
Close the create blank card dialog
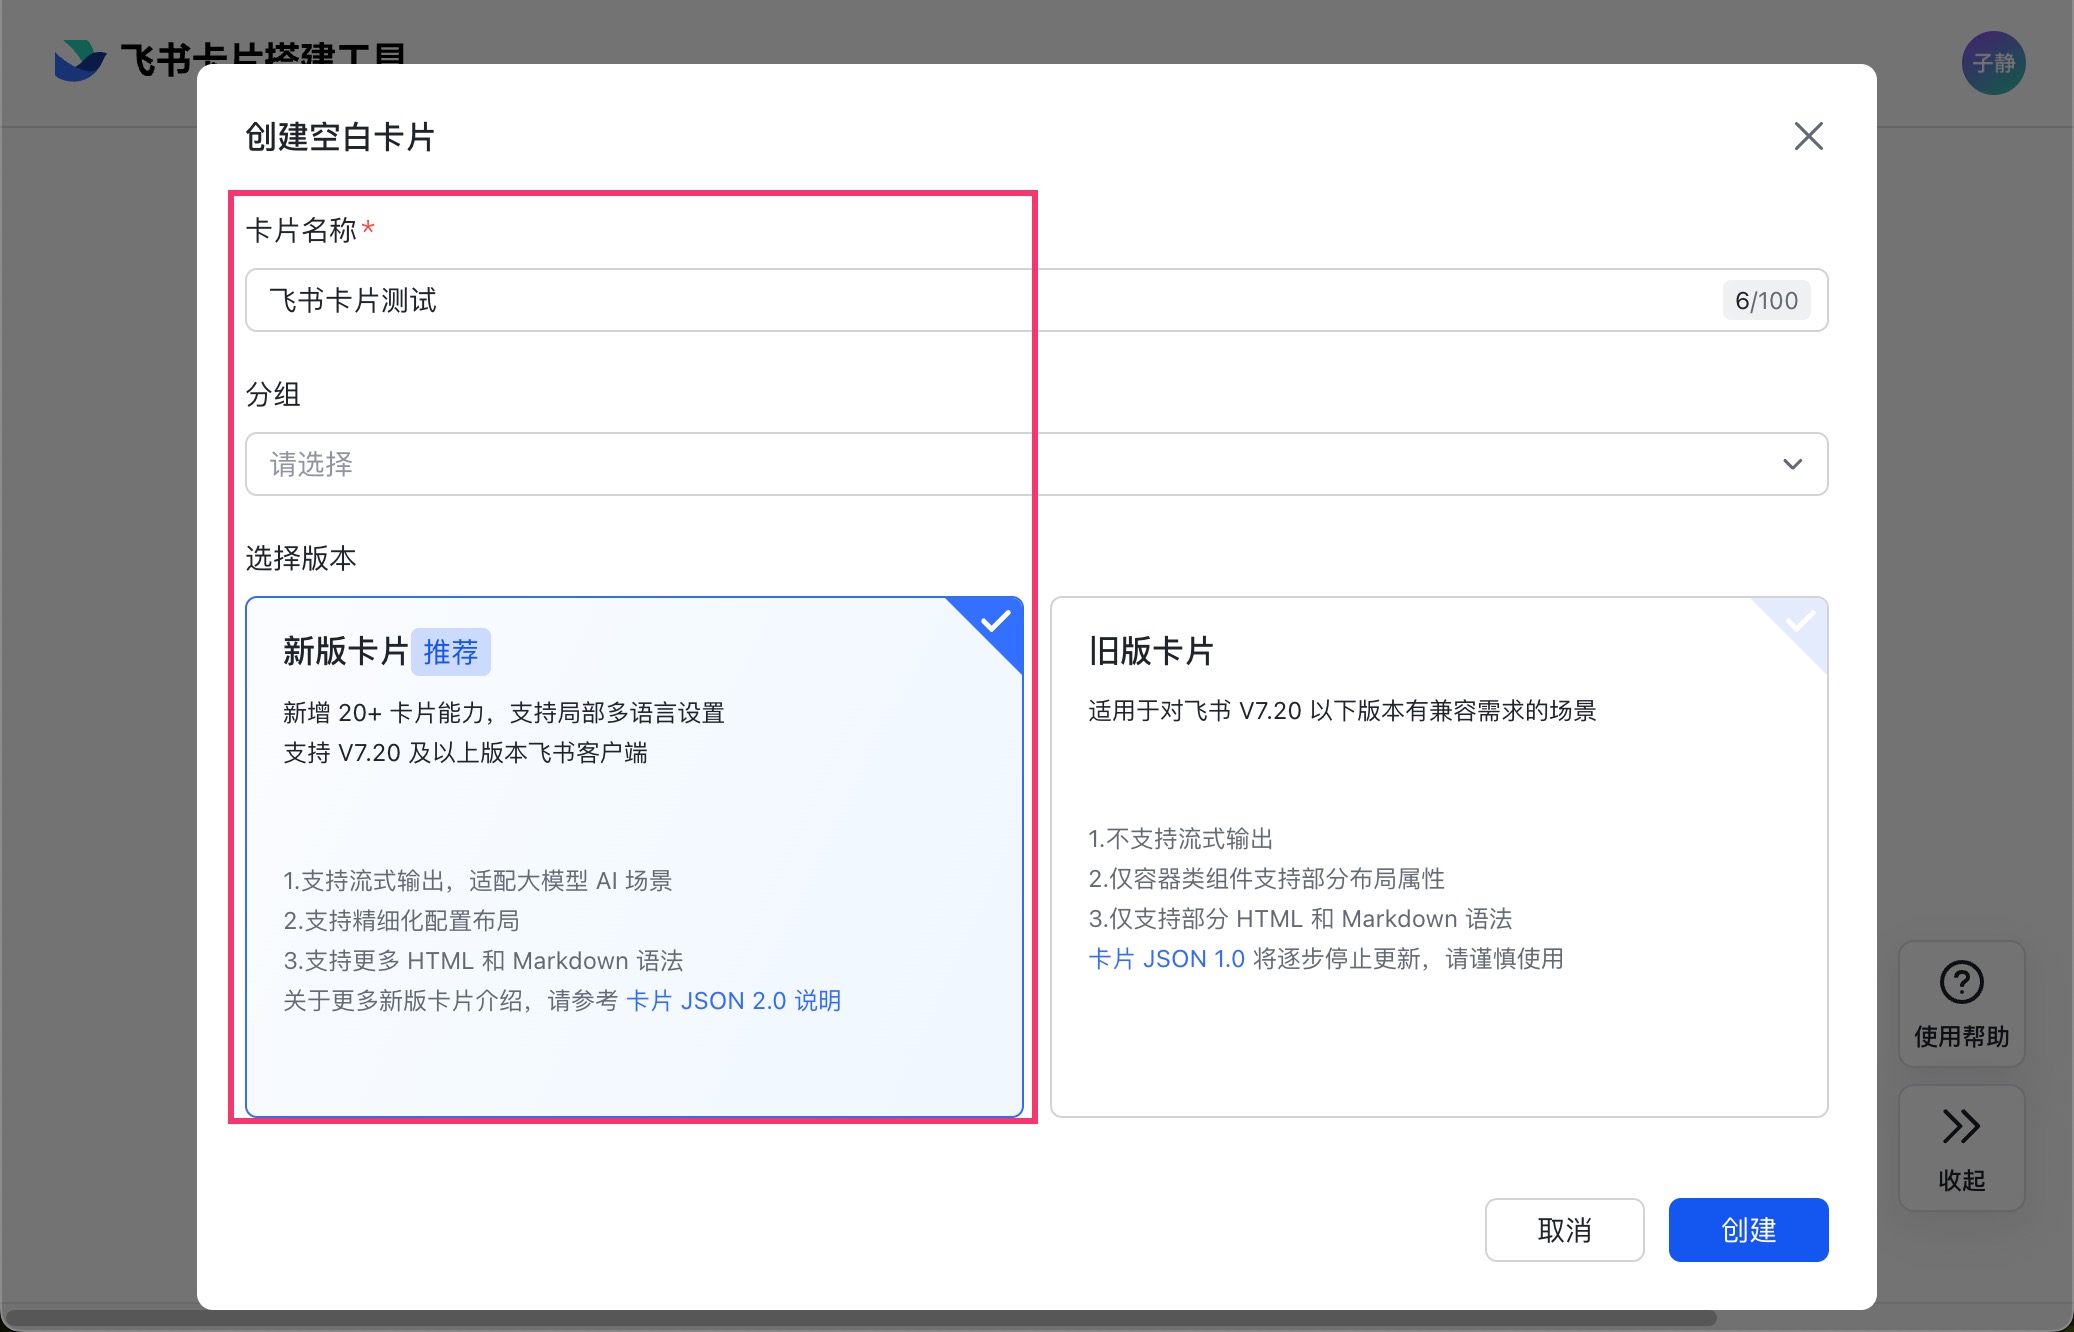[1808, 136]
